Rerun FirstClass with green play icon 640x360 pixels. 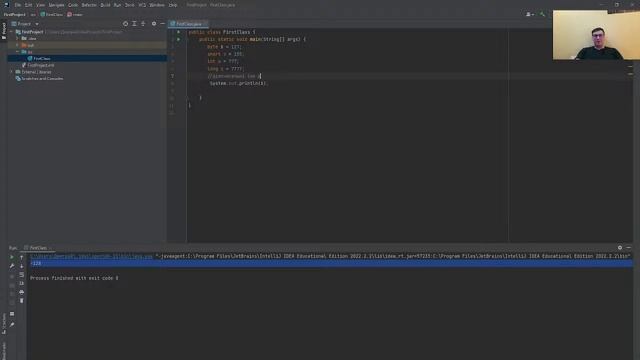[x=12, y=257]
